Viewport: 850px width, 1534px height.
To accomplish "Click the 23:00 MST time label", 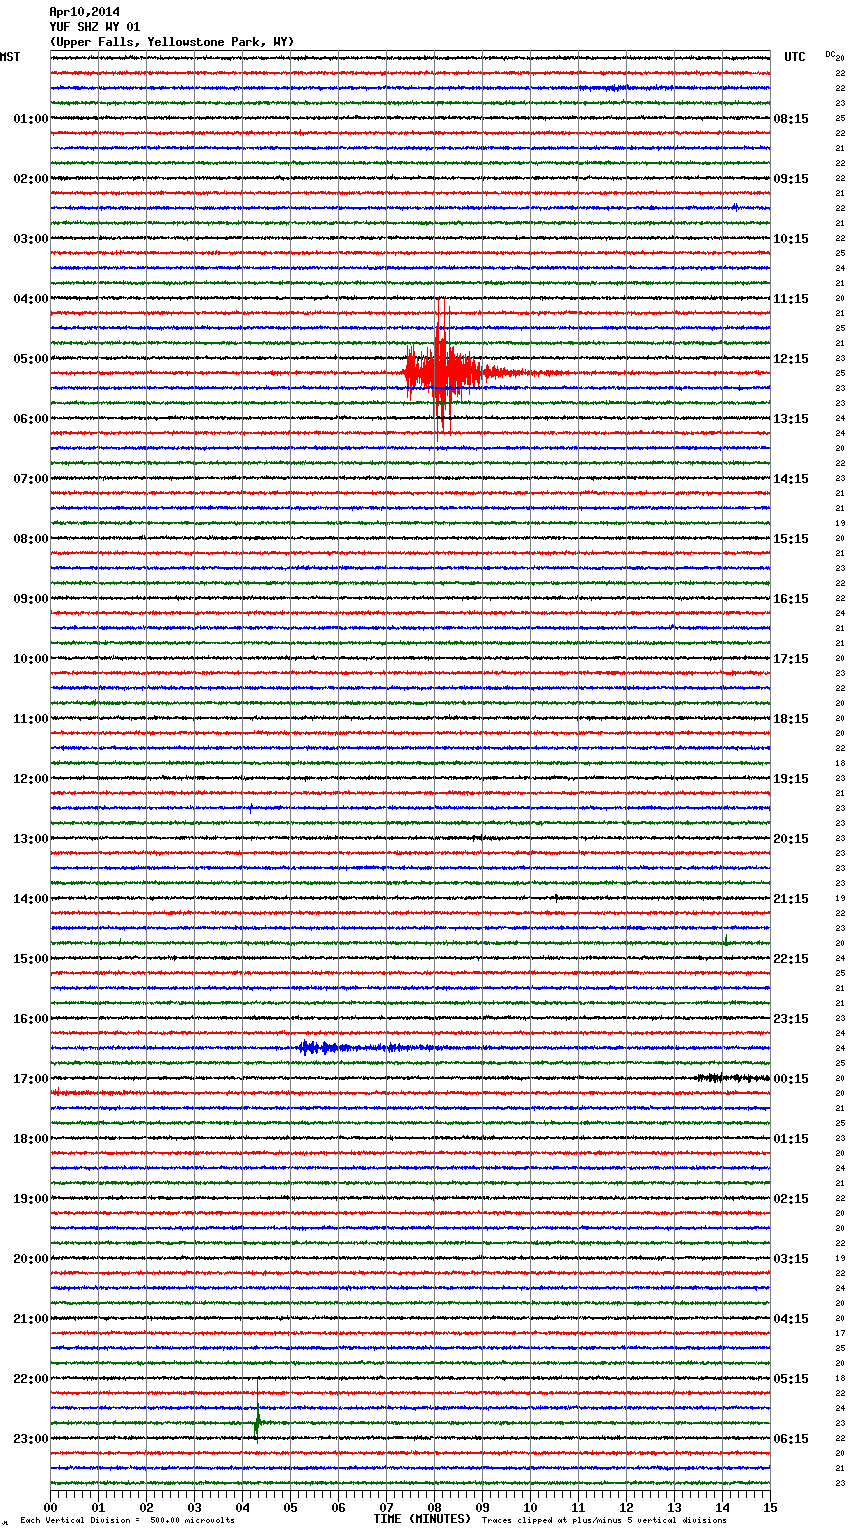I will pos(30,1439).
